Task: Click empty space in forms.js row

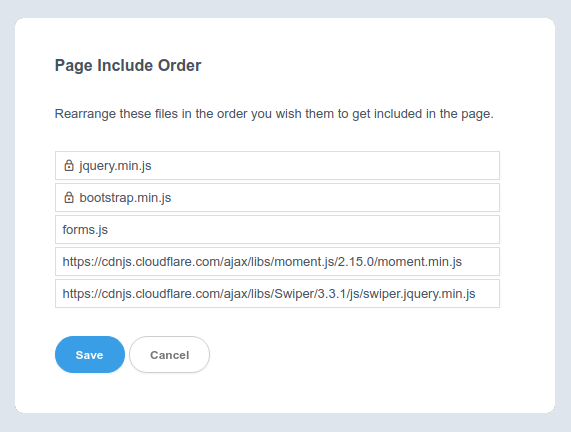Action: 302,229
